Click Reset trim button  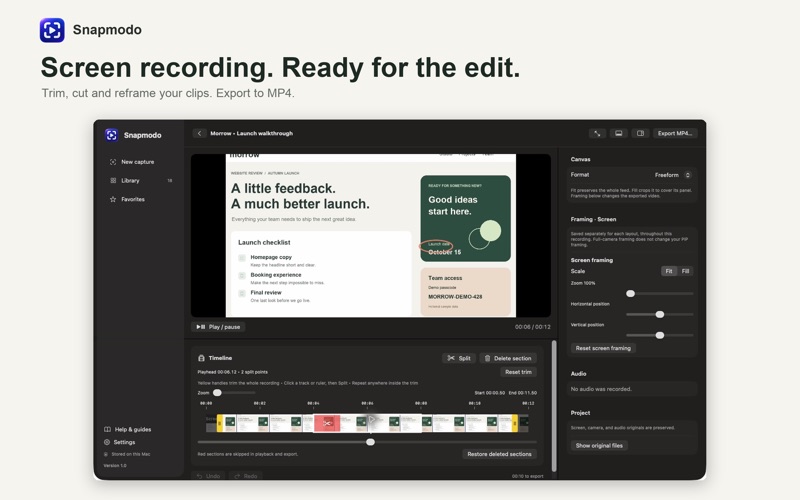pos(518,372)
